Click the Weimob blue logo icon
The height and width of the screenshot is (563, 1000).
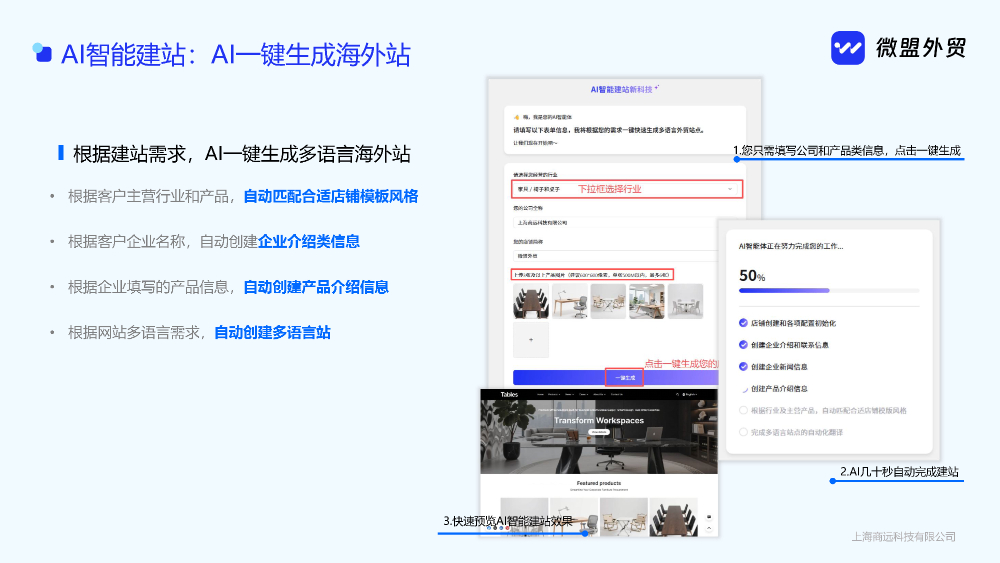pyautogui.click(x=848, y=48)
